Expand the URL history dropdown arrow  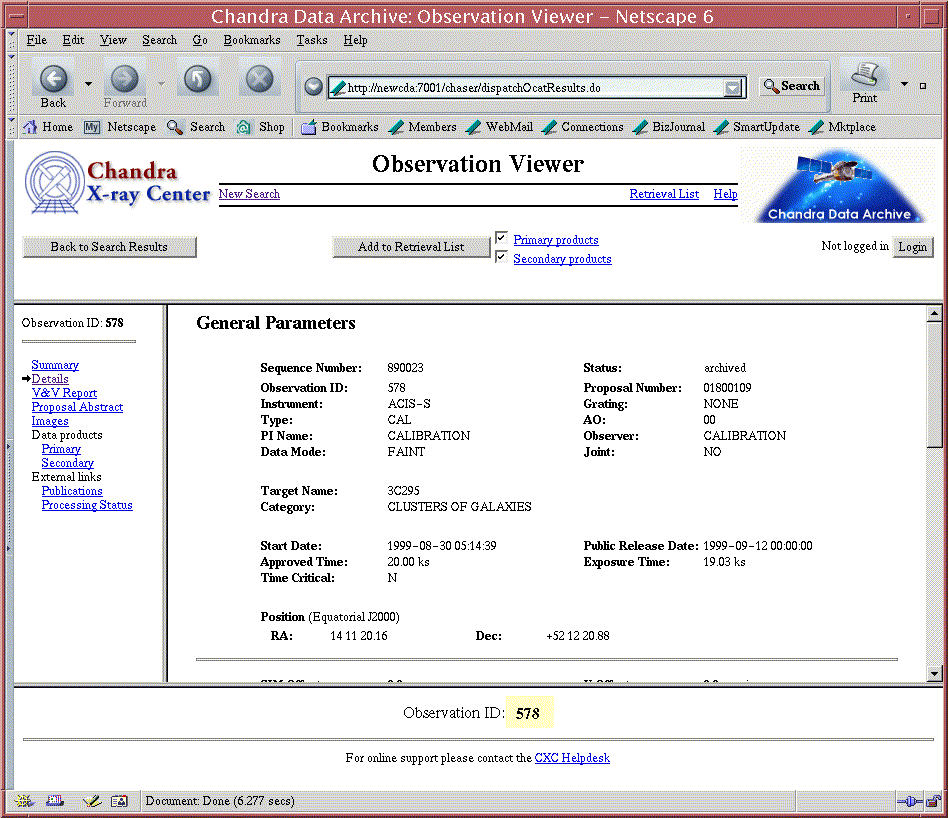click(734, 88)
